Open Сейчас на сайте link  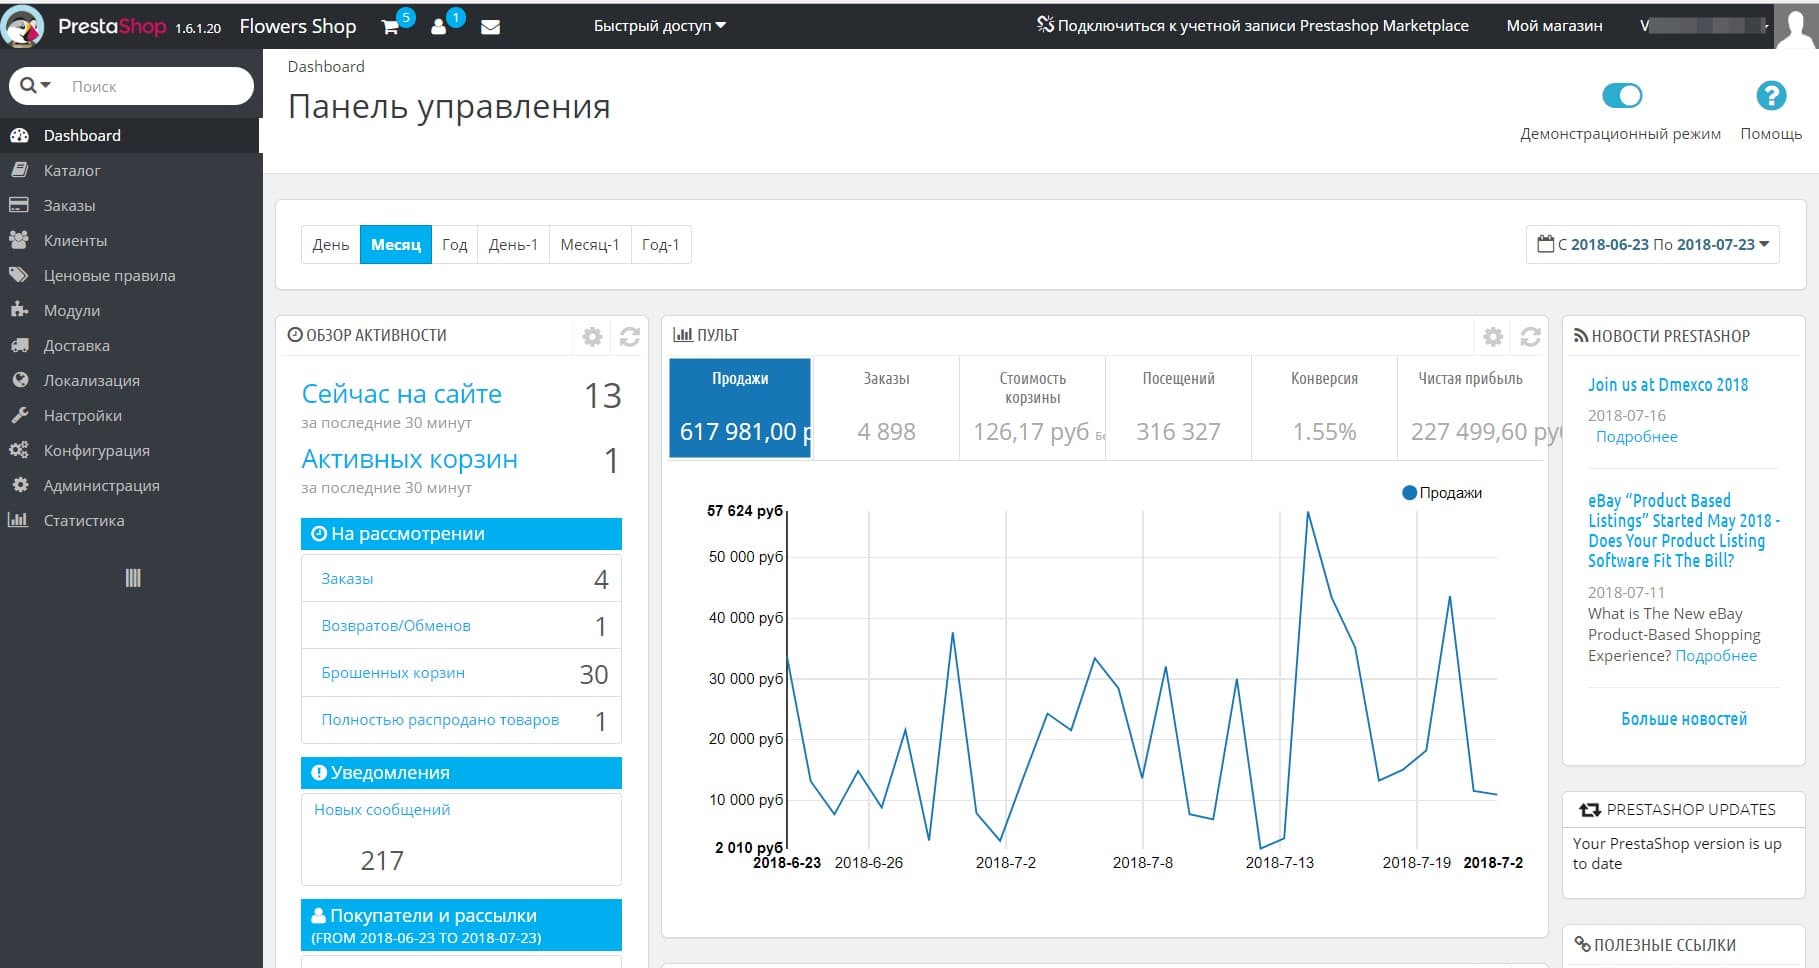pyautogui.click(x=402, y=394)
